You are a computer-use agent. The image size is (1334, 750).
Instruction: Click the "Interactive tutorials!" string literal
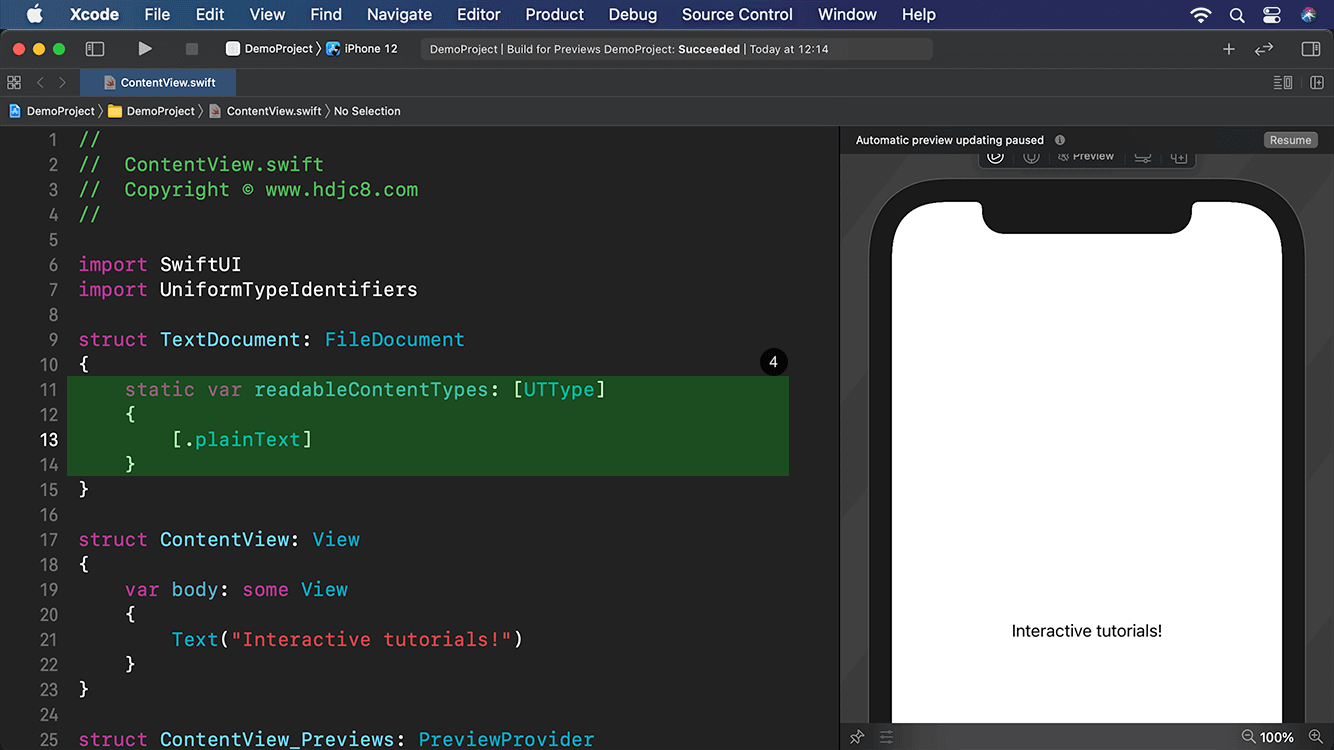coord(372,640)
